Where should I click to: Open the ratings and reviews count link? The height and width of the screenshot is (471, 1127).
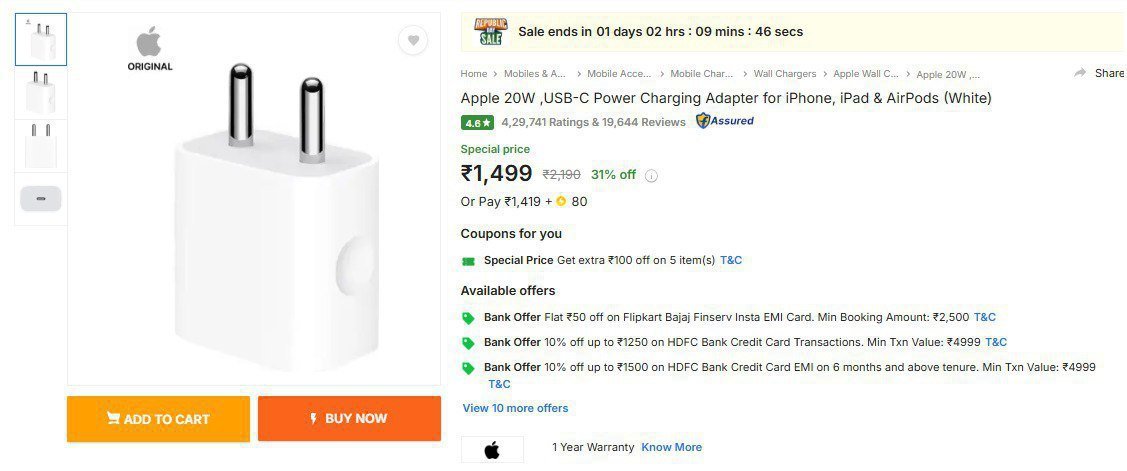coord(593,122)
